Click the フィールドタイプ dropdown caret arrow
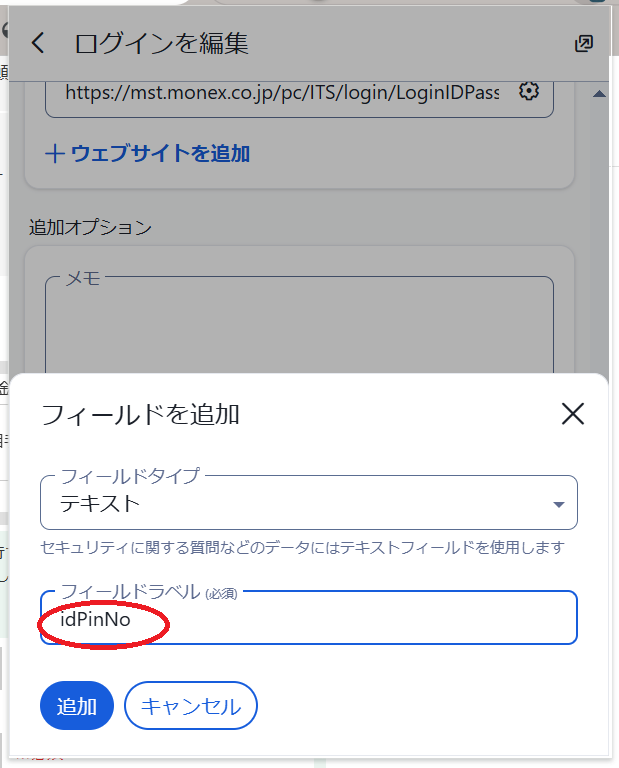 tap(559, 504)
